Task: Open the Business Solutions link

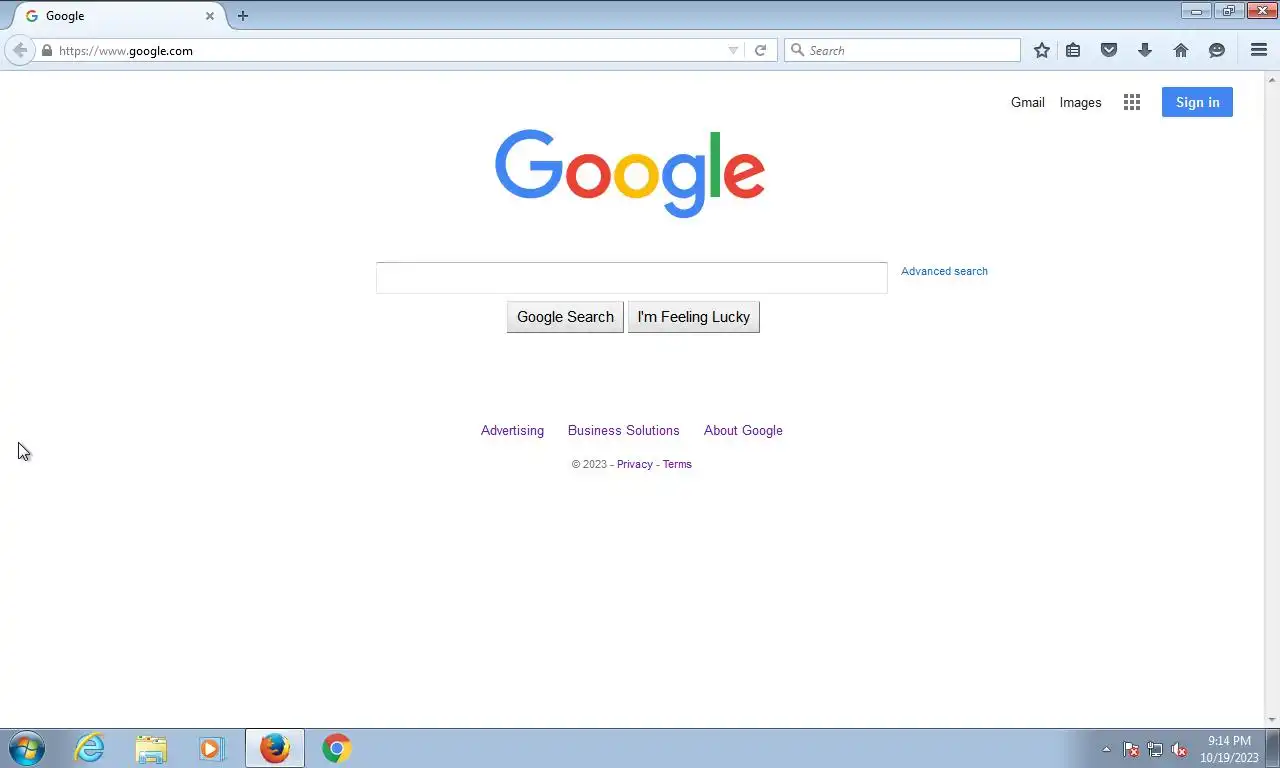Action: click(623, 430)
